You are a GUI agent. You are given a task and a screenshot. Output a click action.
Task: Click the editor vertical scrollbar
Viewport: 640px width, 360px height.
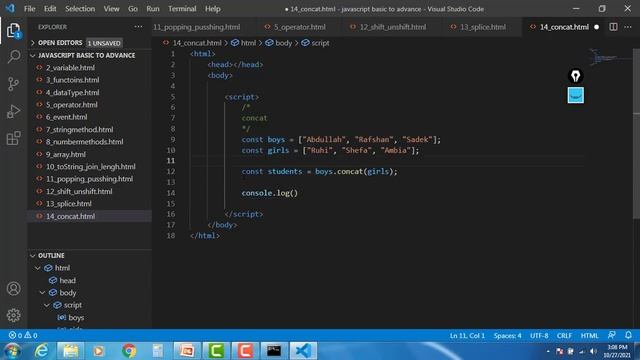point(636,135)
